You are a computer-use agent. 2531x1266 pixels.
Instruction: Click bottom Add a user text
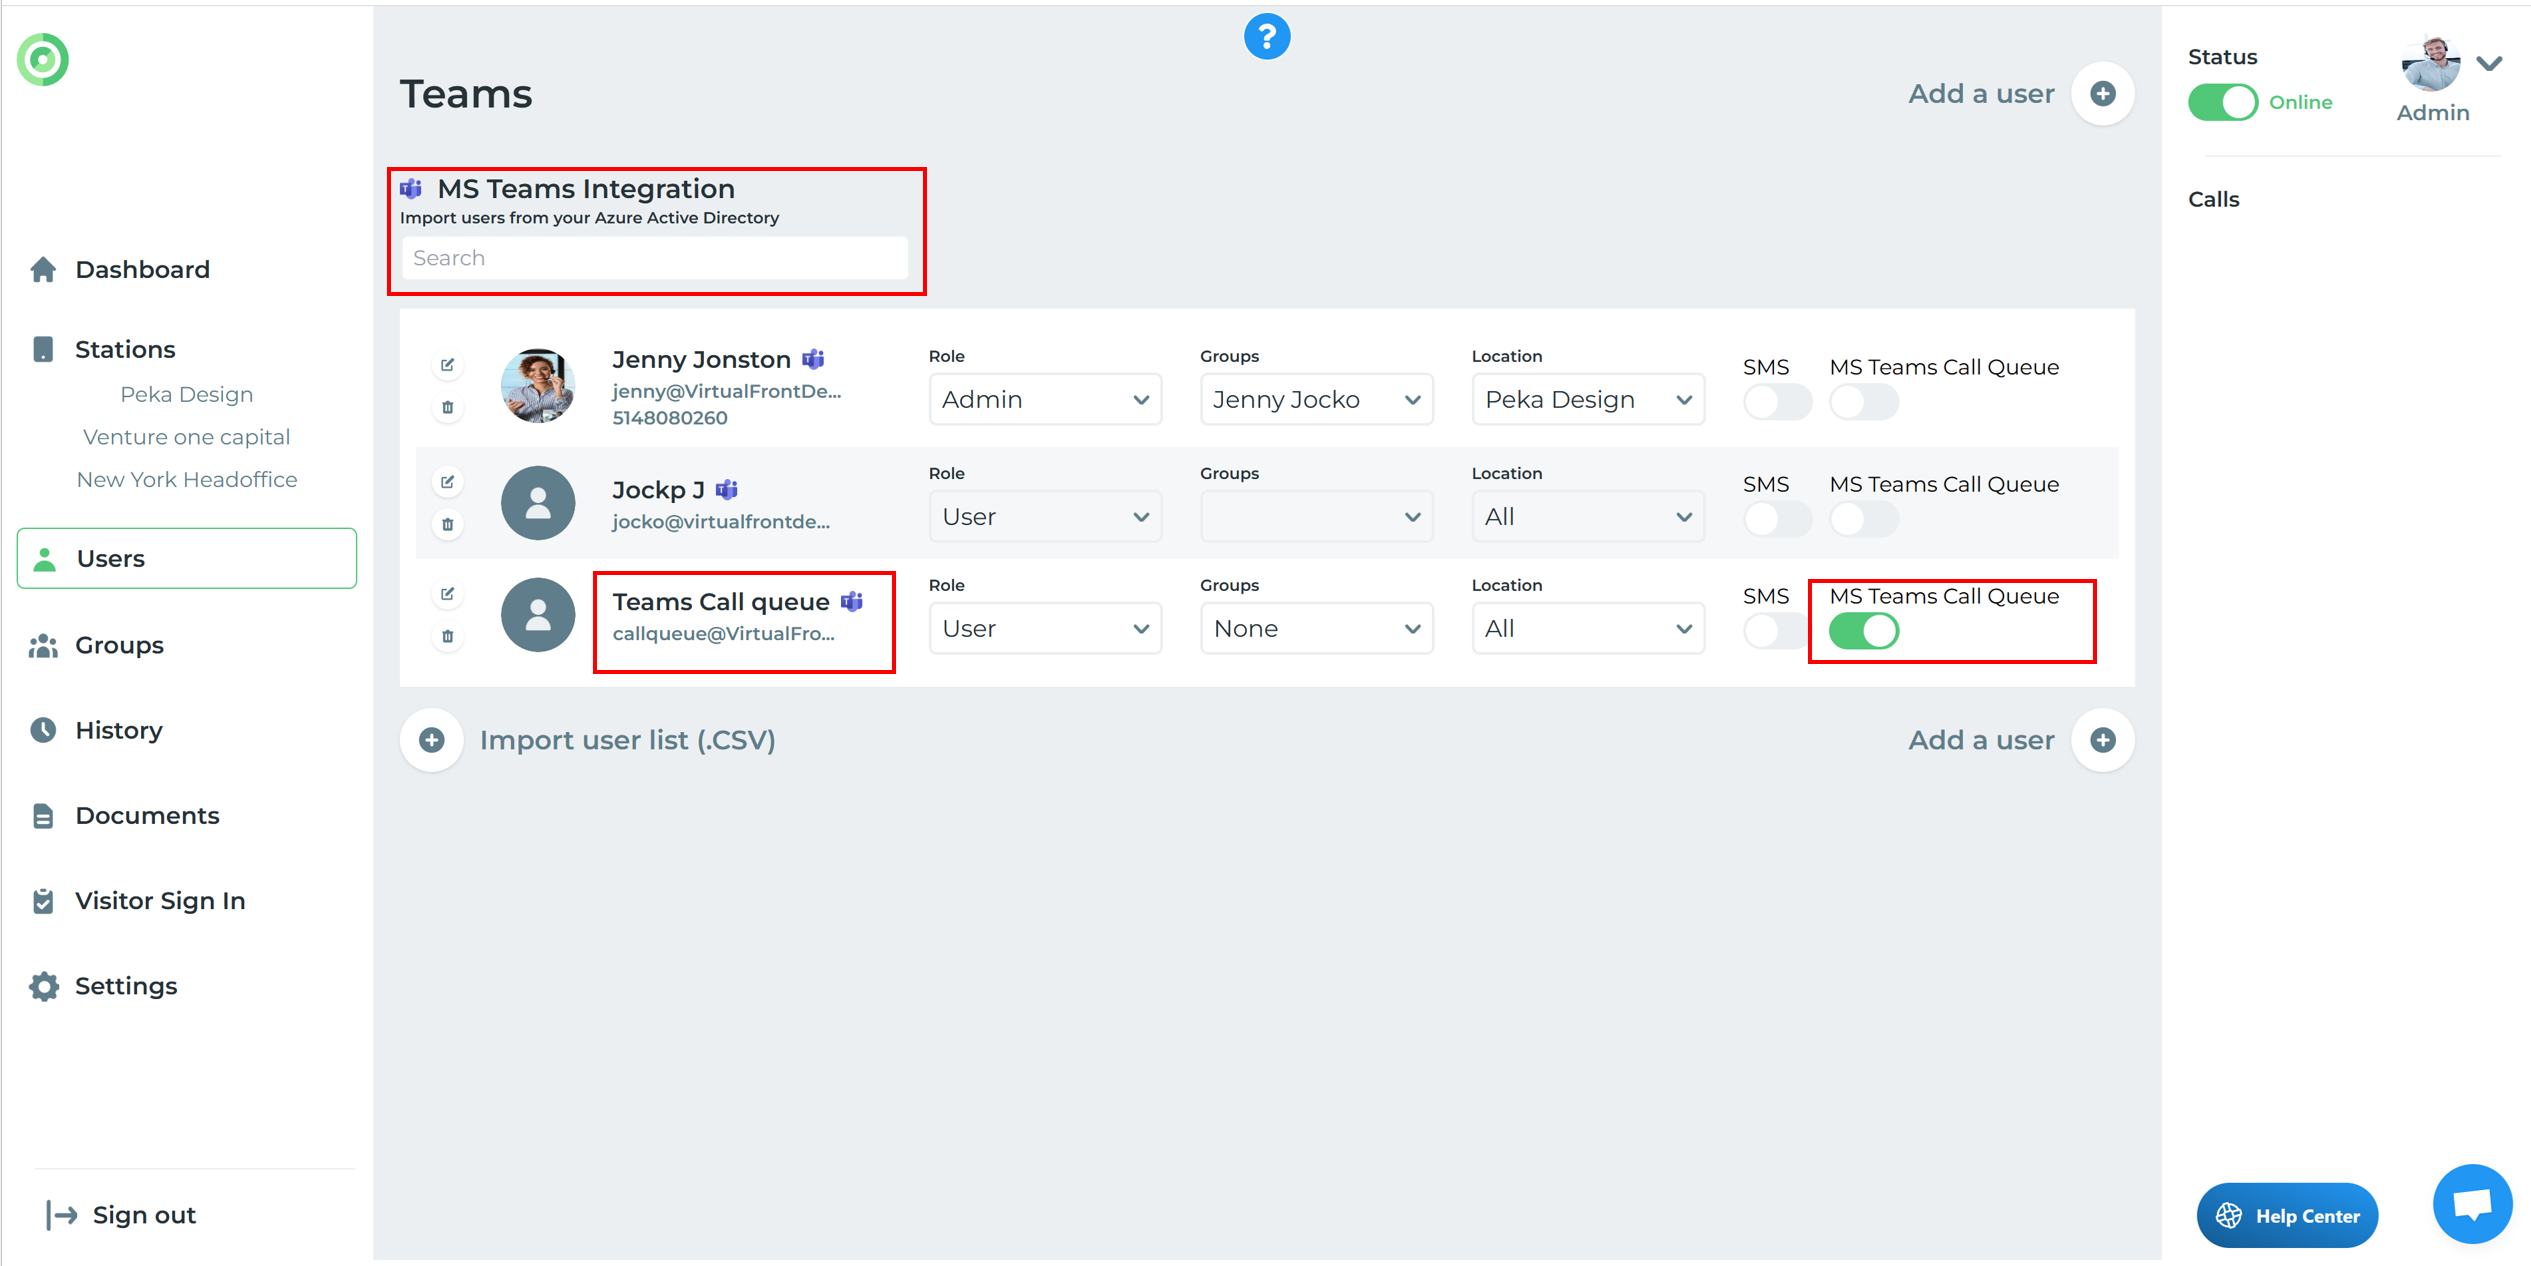click(1981, 740)
